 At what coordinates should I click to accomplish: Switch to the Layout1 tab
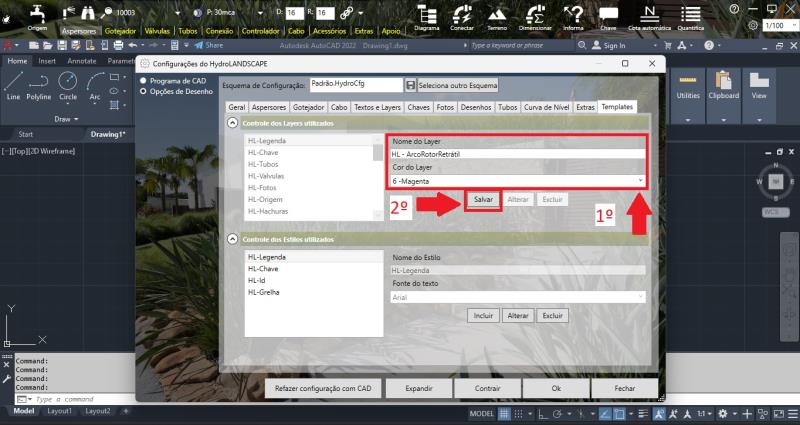pyautogui.click(x=60, y=411)
